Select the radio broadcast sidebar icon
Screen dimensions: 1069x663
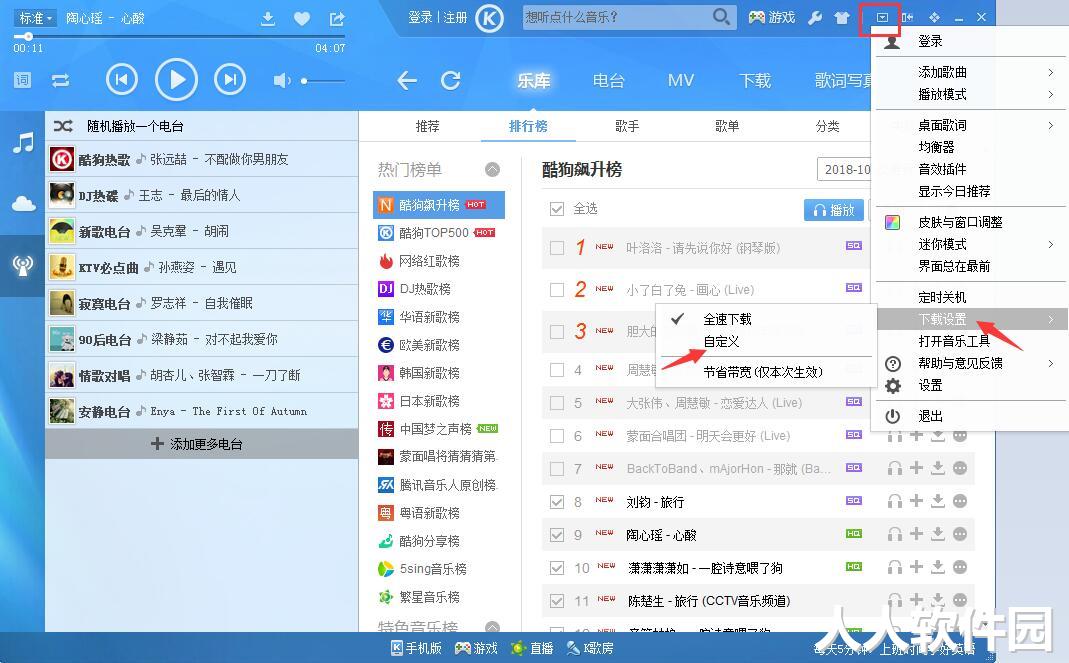[23, 265]
